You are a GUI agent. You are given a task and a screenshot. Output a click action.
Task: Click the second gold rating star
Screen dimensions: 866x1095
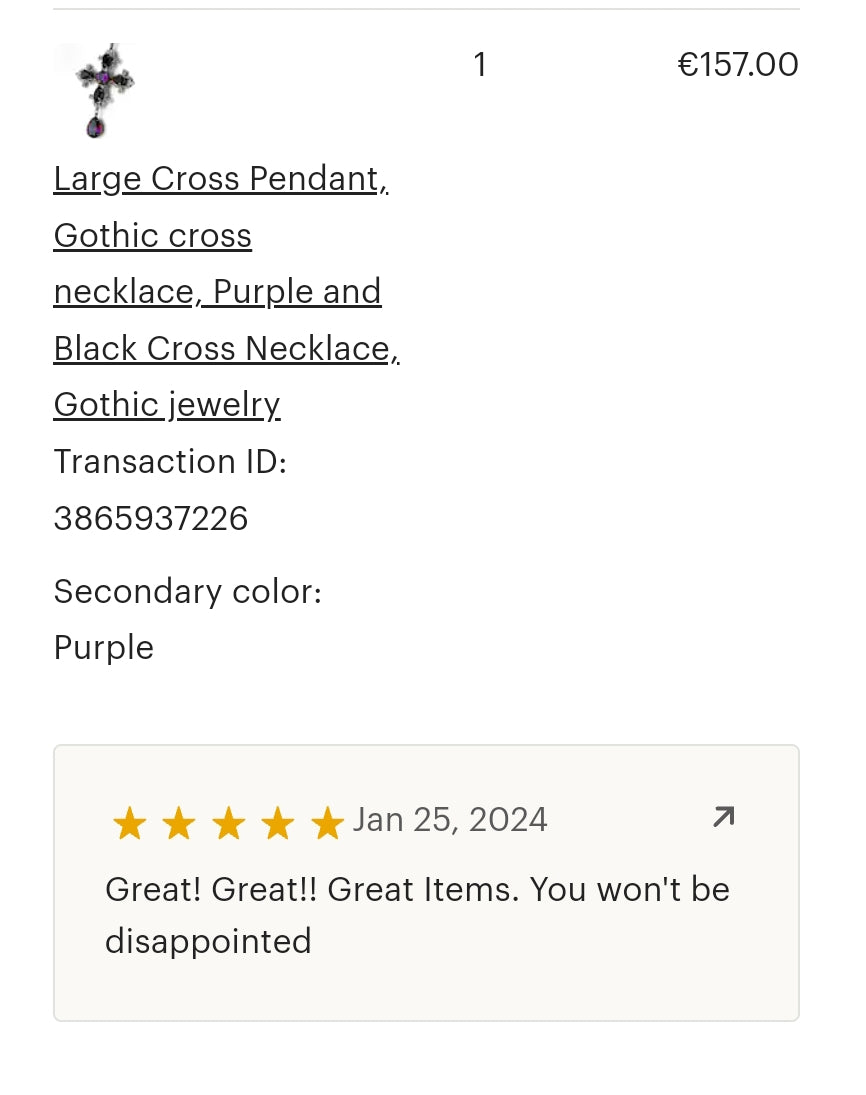coord(179,824)
